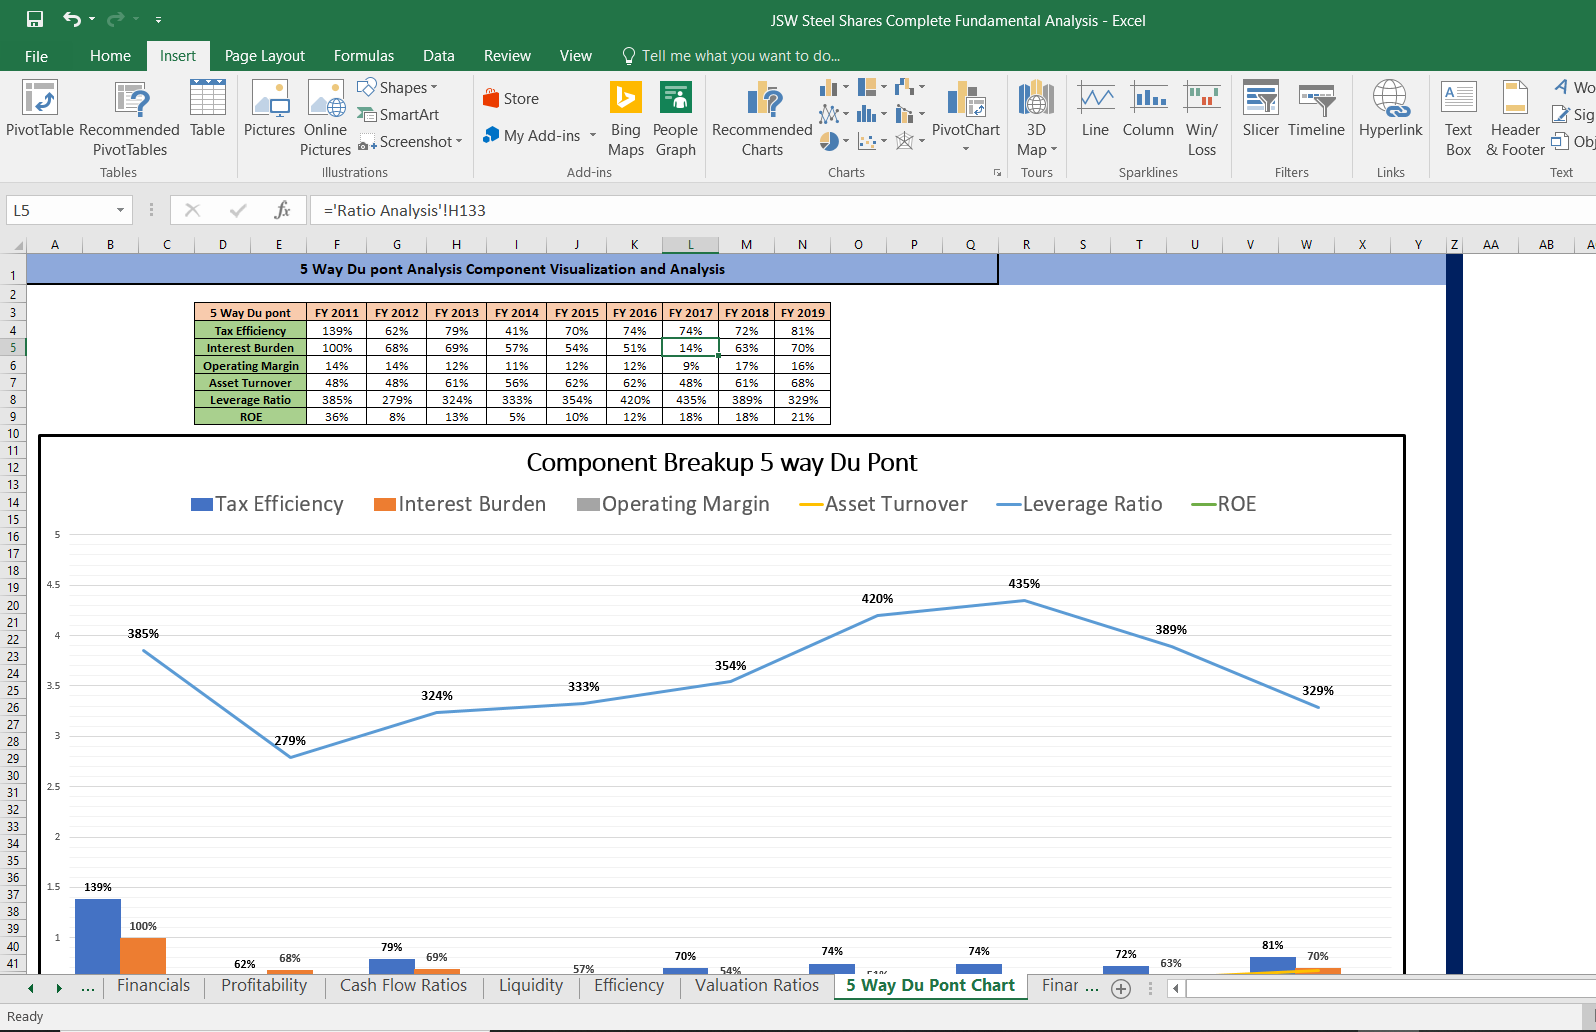Open the Office Store add-ins

(511, 98)
